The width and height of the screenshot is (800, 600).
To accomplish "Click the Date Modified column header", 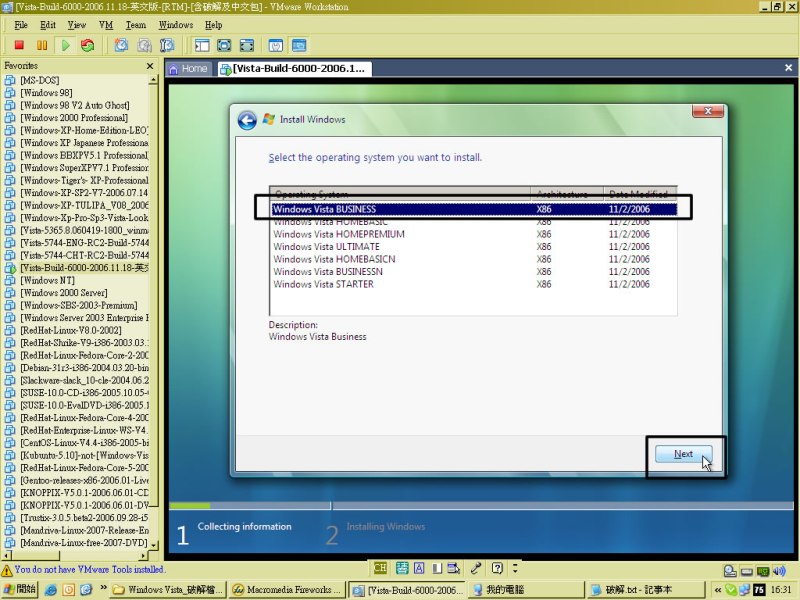I will pos(640,193).
